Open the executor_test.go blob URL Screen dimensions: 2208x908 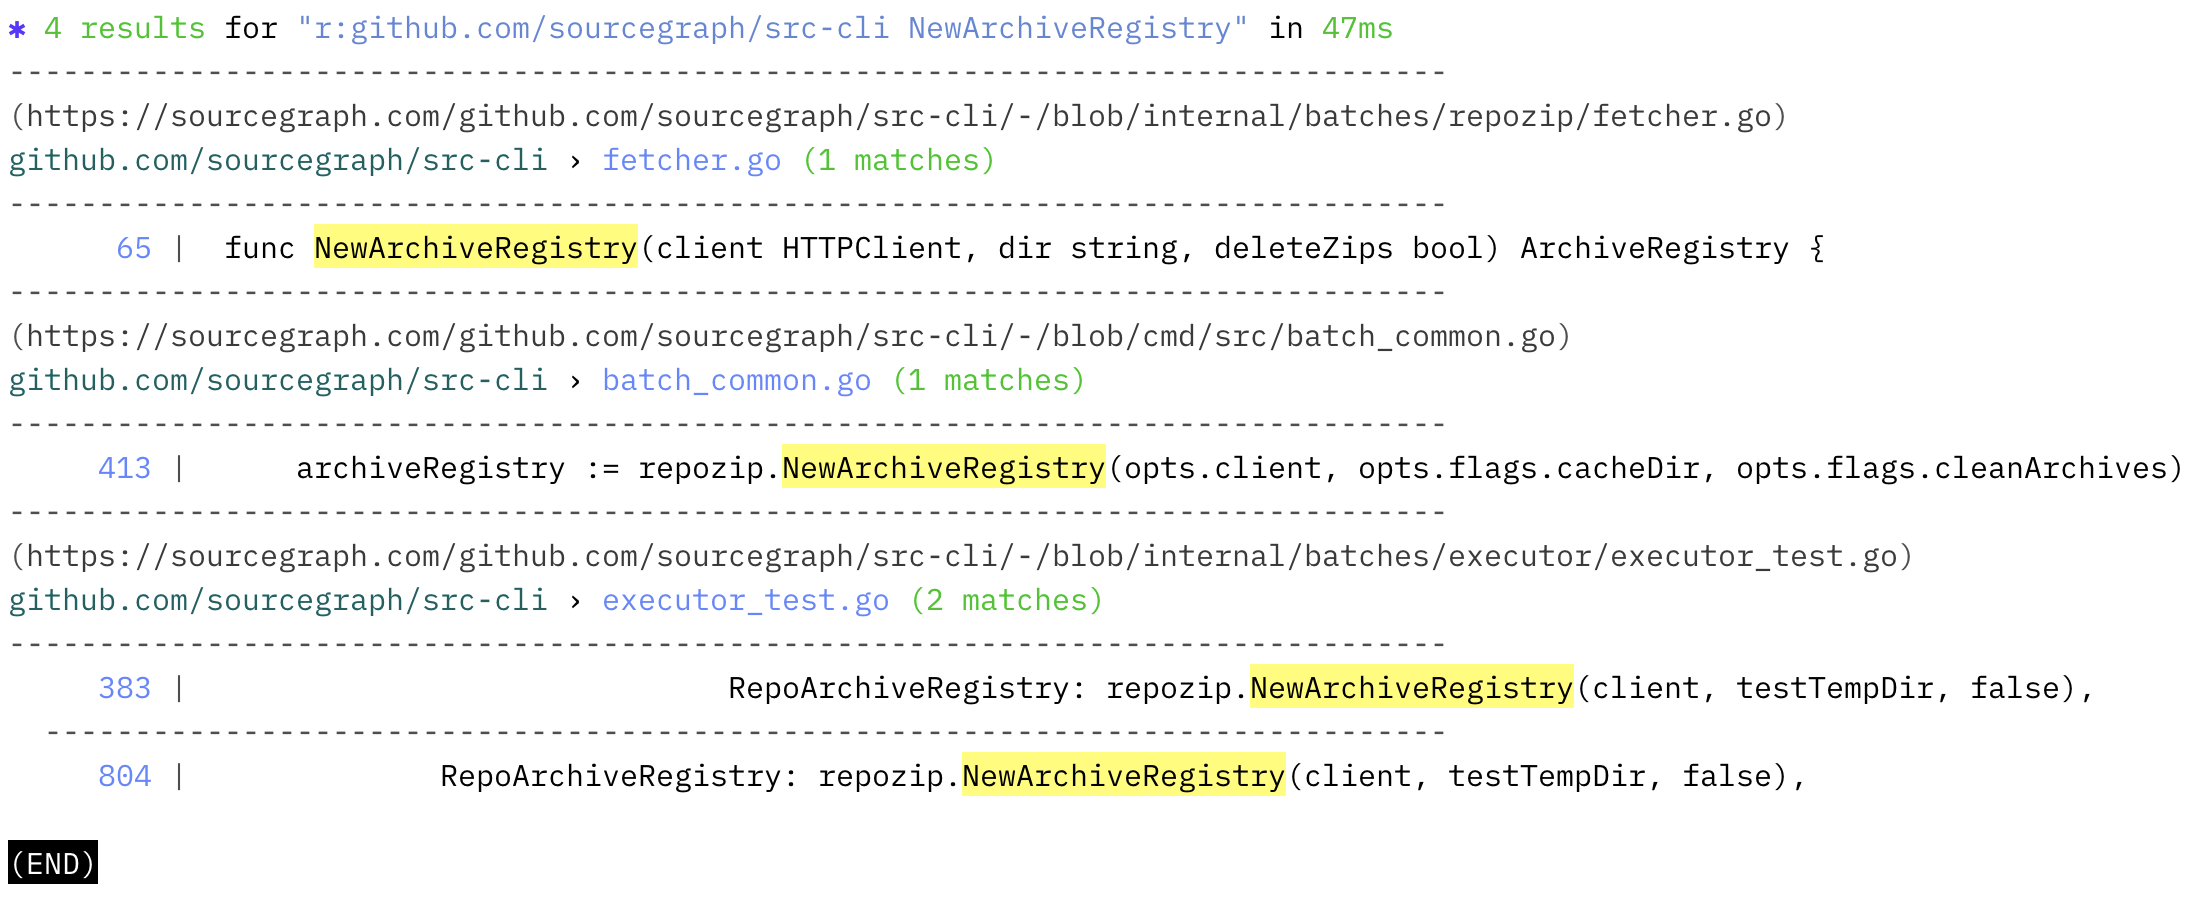point(962,556)
